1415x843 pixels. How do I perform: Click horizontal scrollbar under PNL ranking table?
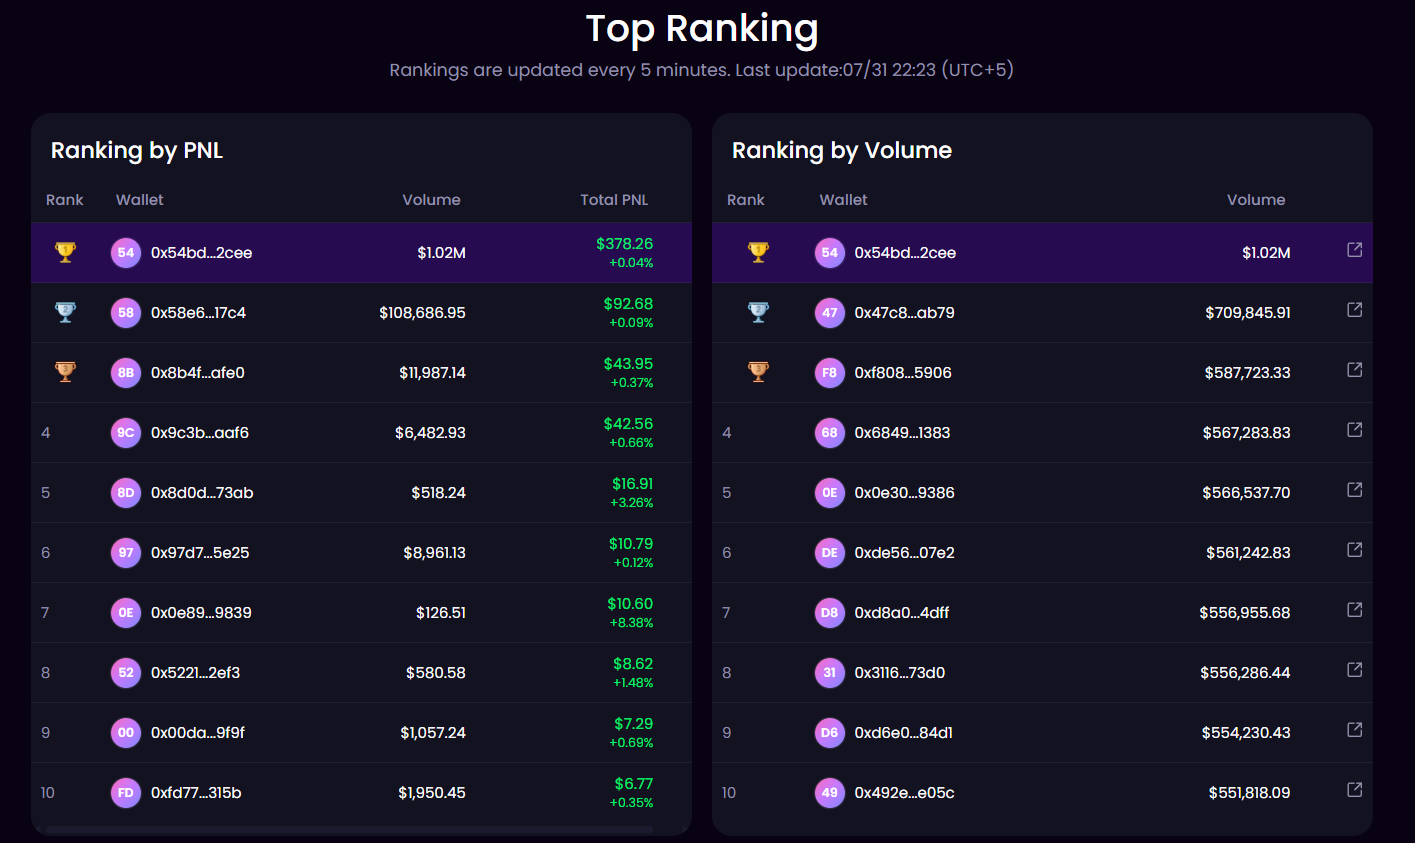(x=349, y=829)
